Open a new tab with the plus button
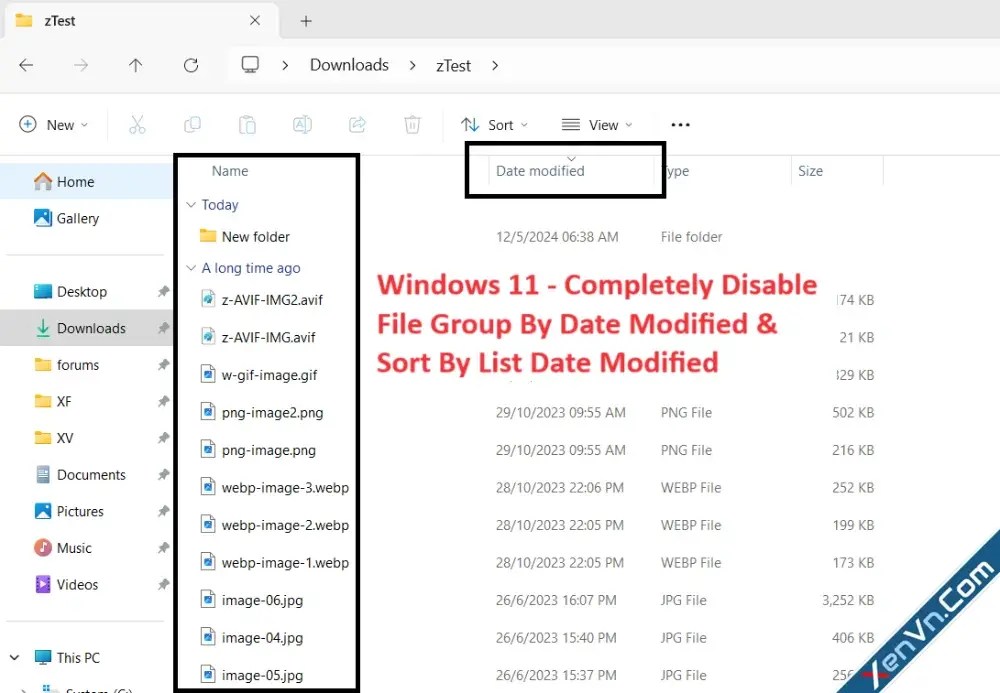1000x693 pixels. [x=306, y=21]
